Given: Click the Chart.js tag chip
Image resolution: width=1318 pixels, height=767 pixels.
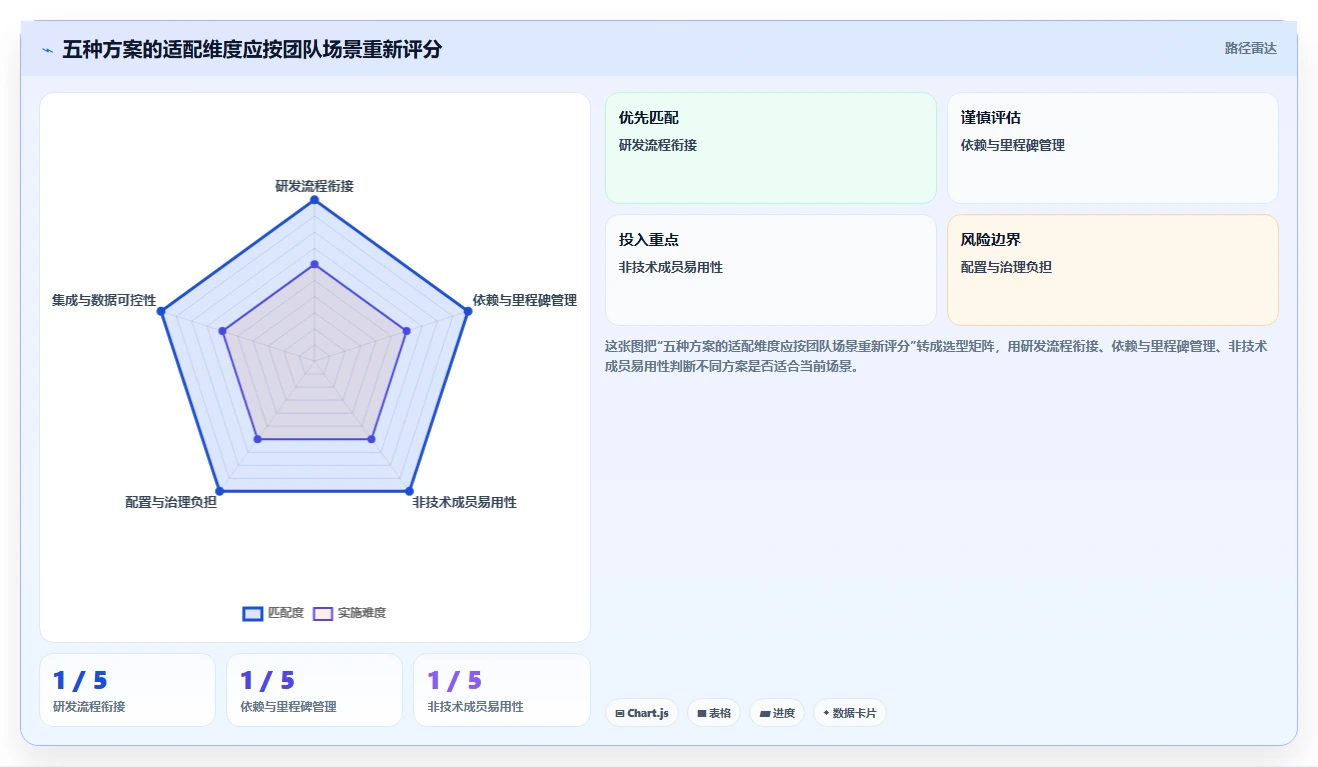Looking at the screenshot, I should tap(641, 713).
